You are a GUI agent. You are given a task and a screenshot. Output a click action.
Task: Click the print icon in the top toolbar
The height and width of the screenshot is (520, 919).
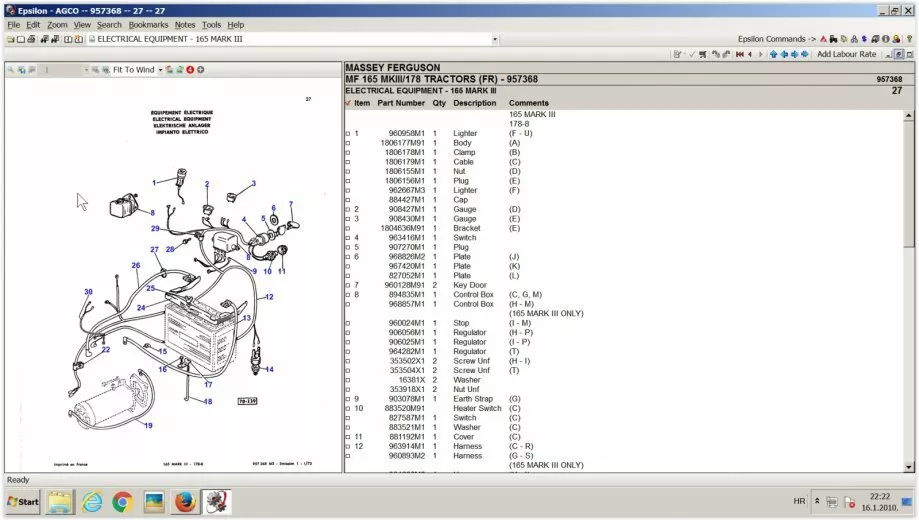(x=31, y=39)
